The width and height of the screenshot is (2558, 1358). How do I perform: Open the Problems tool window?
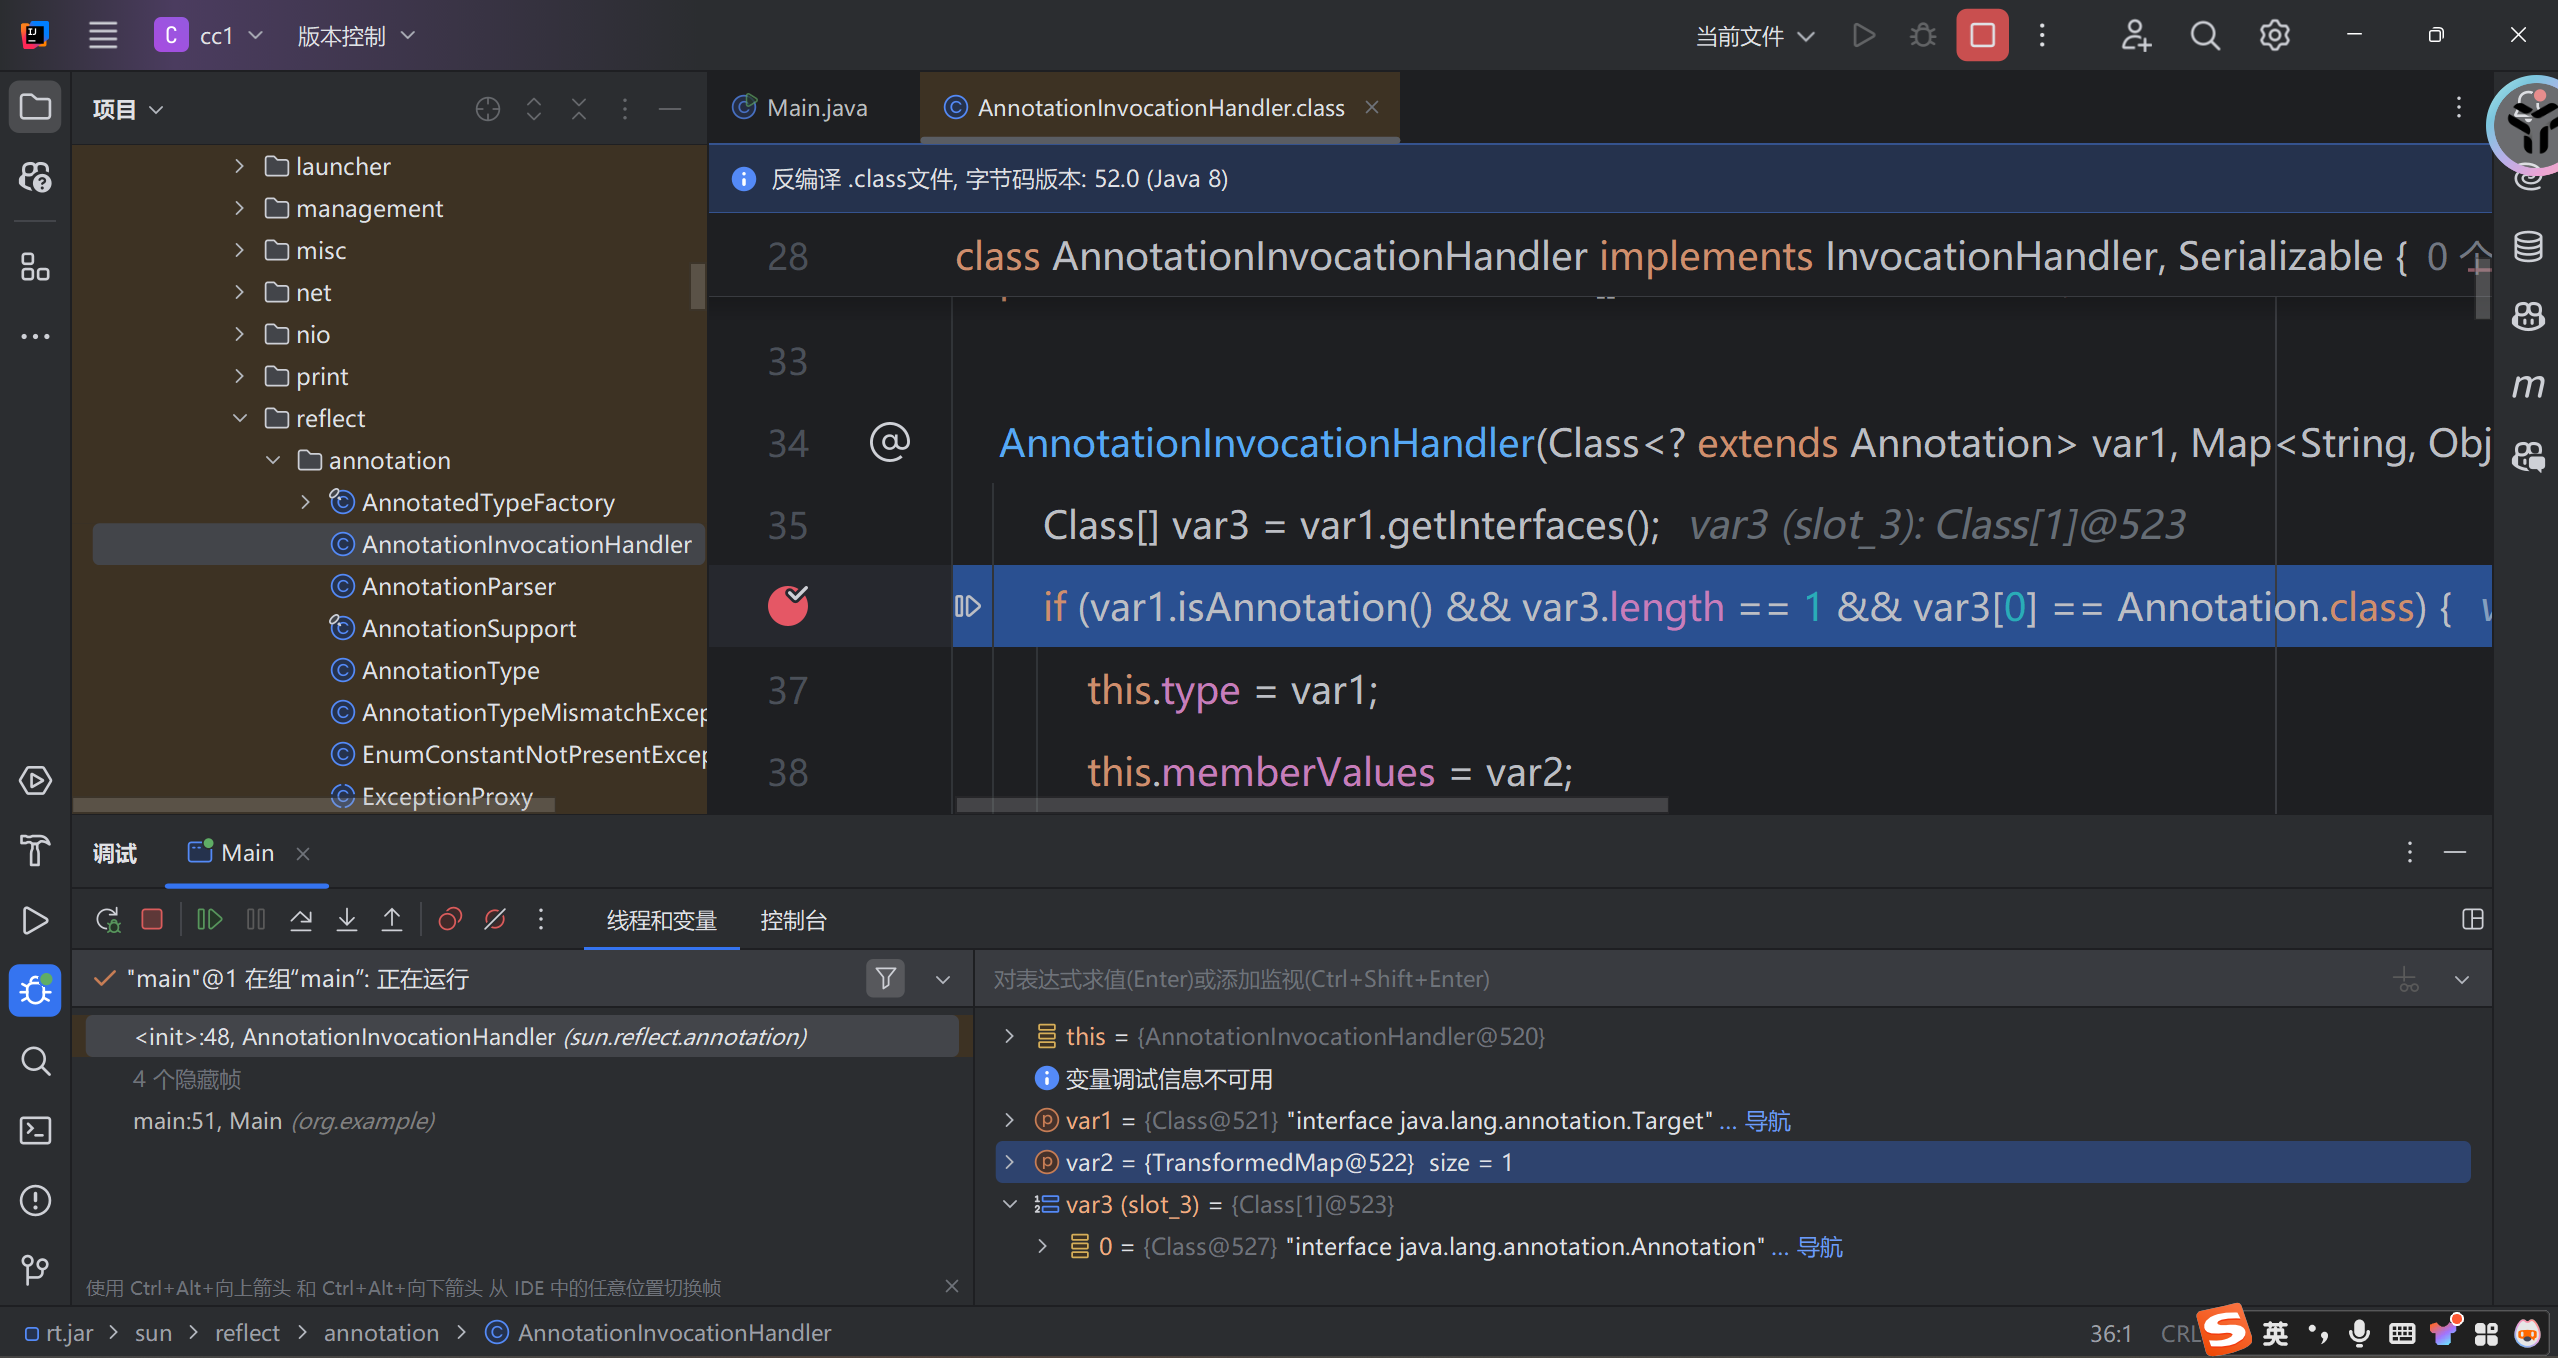pyautogui.click(x=35, y=1201)
